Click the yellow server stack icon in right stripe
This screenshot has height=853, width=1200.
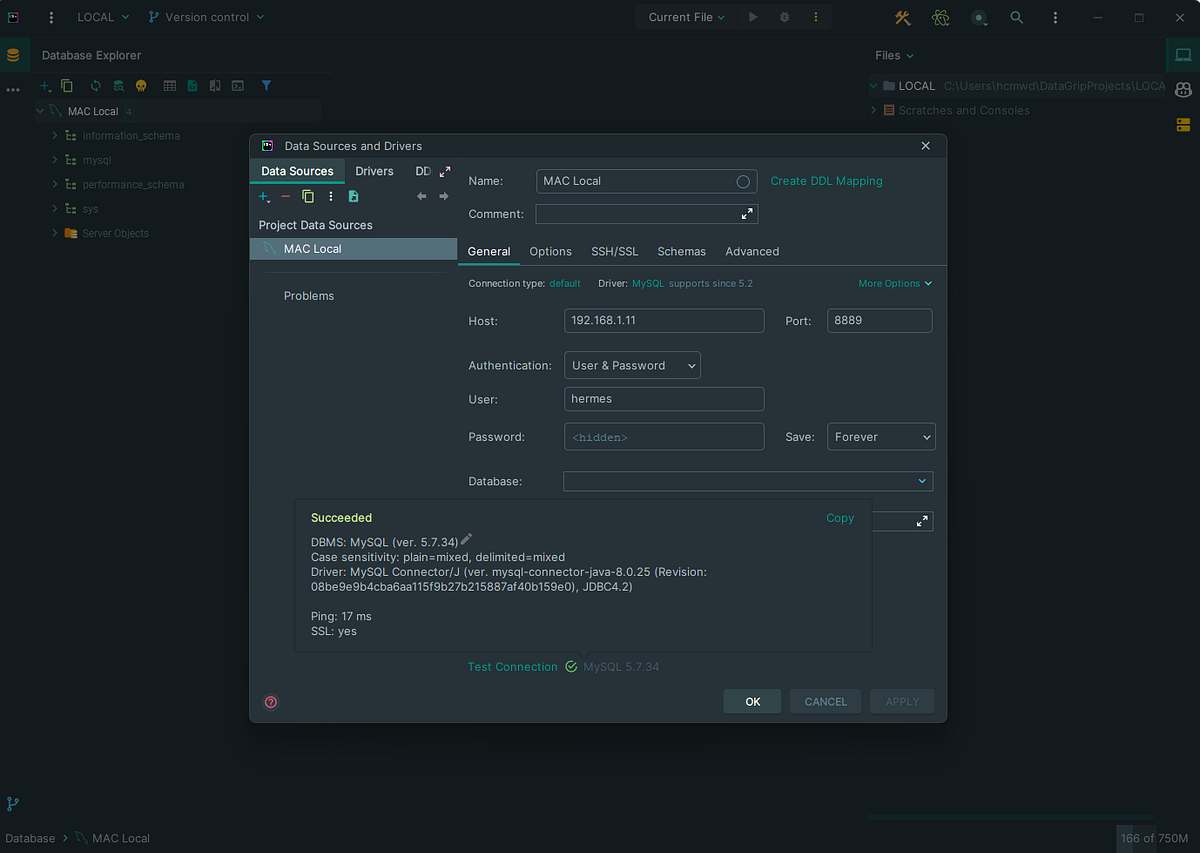(1183, 125)
